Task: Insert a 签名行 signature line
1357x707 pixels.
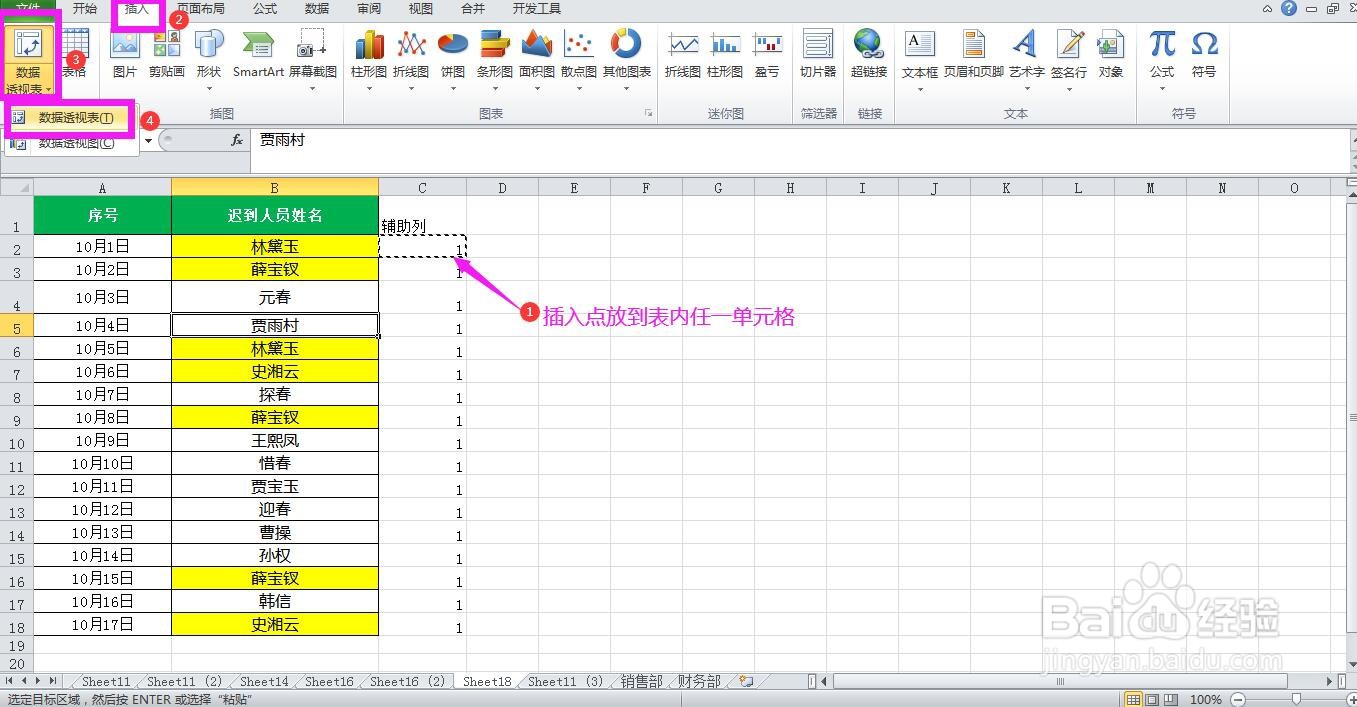Action: pyautogui.click(x=1069, y=58)
